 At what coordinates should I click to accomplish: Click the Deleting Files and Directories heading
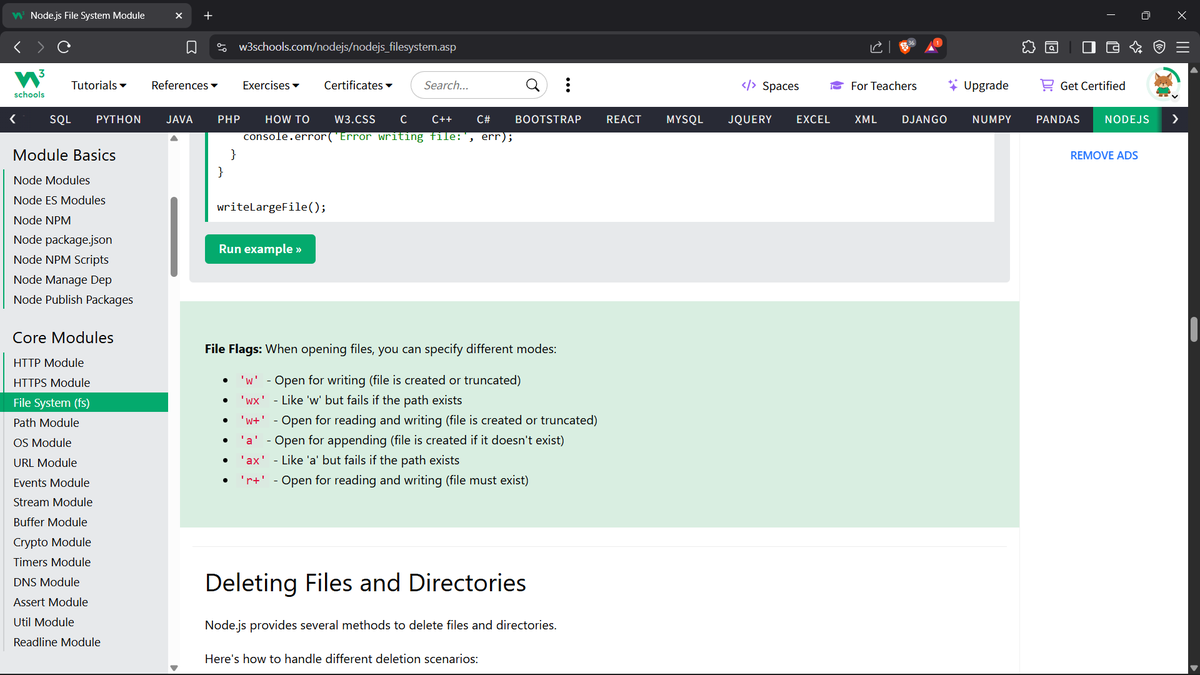365,583
